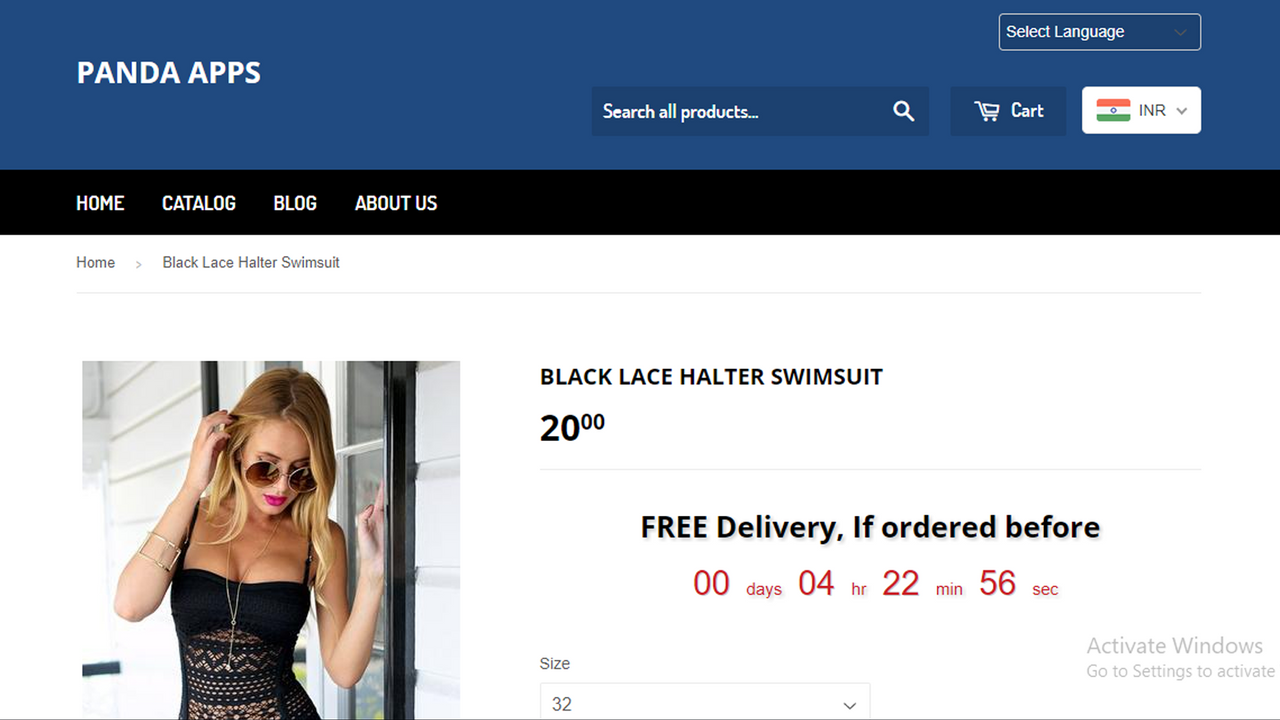Screen dimensions: 1280x720
Task: Click the breadcrumb separator arrow
Action: click(139, 264)
